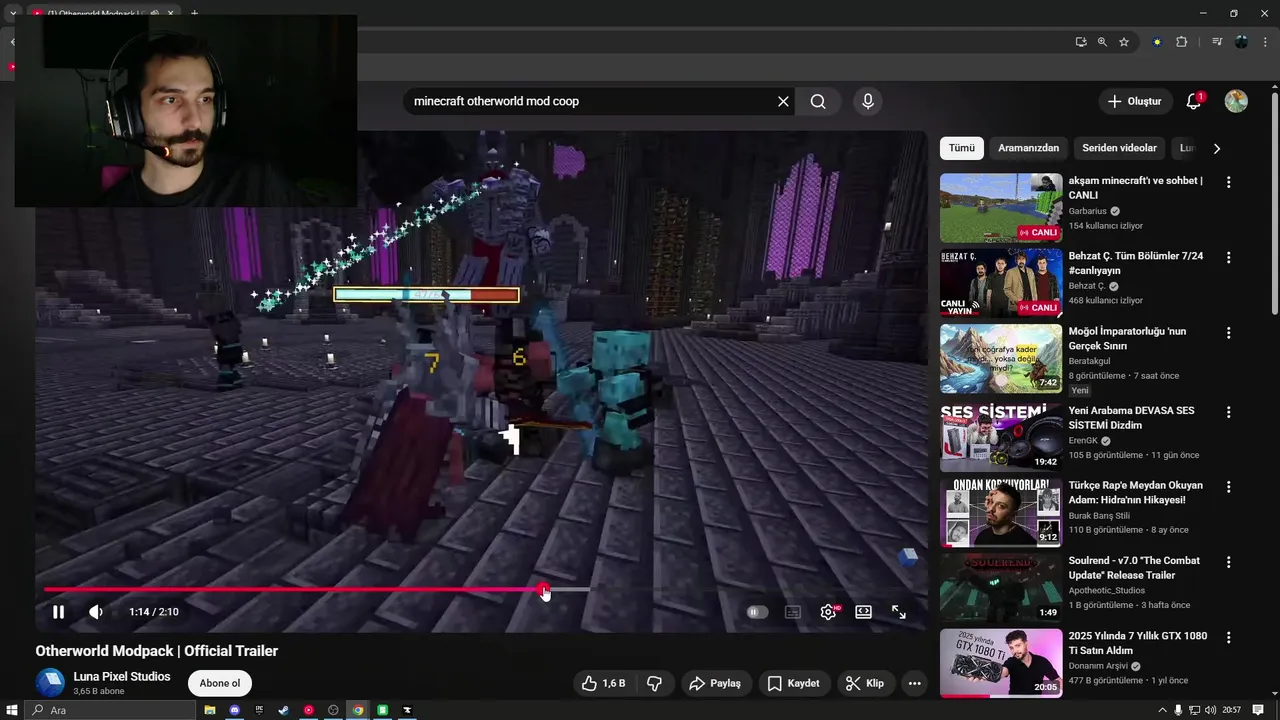Screen dimensions: 1280x720
Task: Open the player settings gear
Action: 828,612
